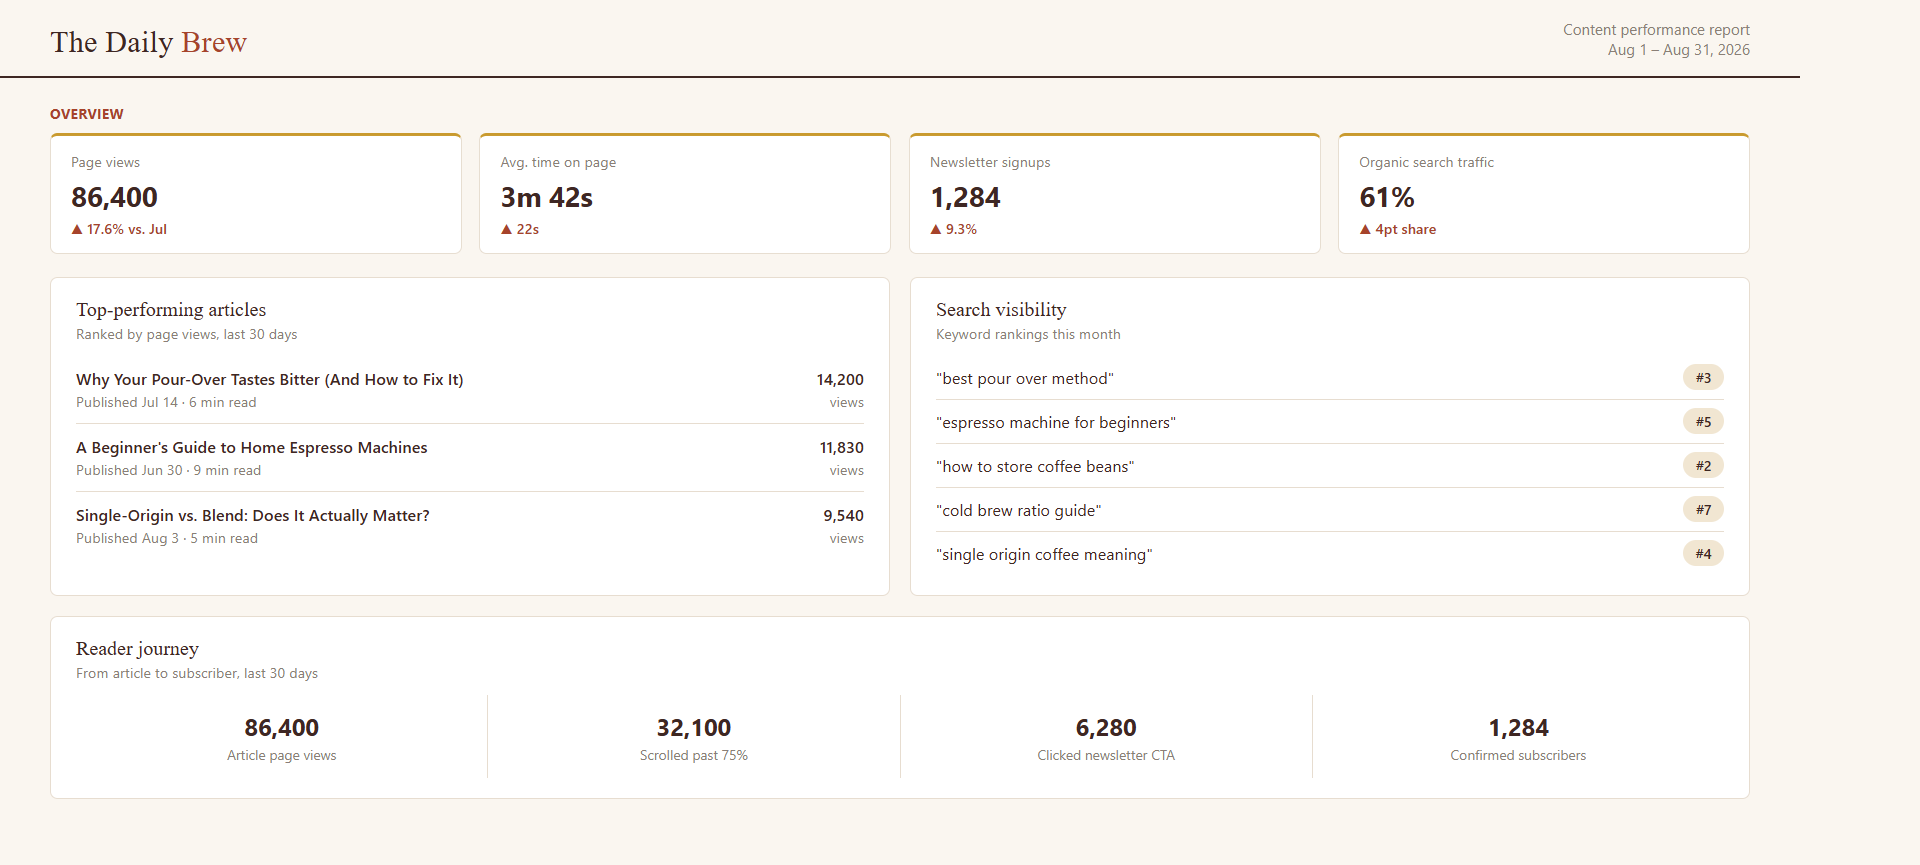
Task: Click the up-triangle icon beside "9.3%"
Action: [x=936, y=229]
